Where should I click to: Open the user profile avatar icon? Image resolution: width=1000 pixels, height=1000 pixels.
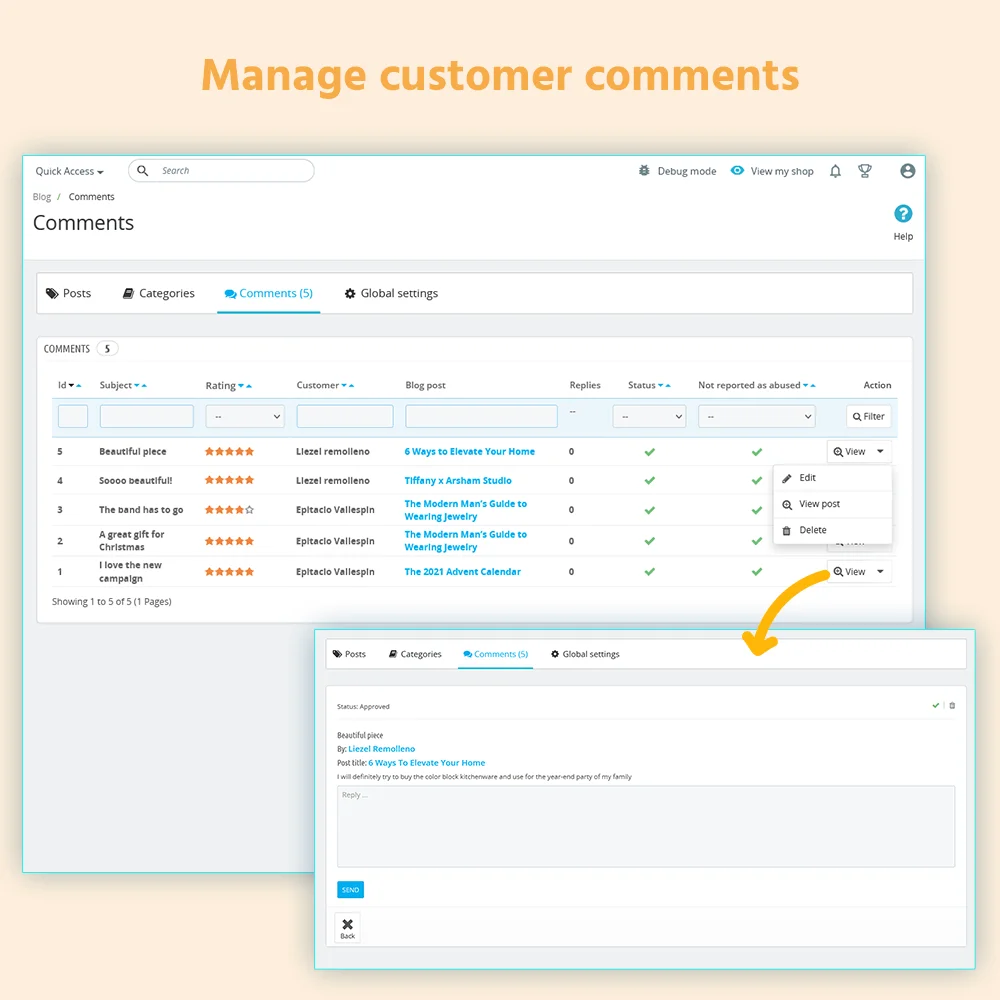click(x=907, y=171)
